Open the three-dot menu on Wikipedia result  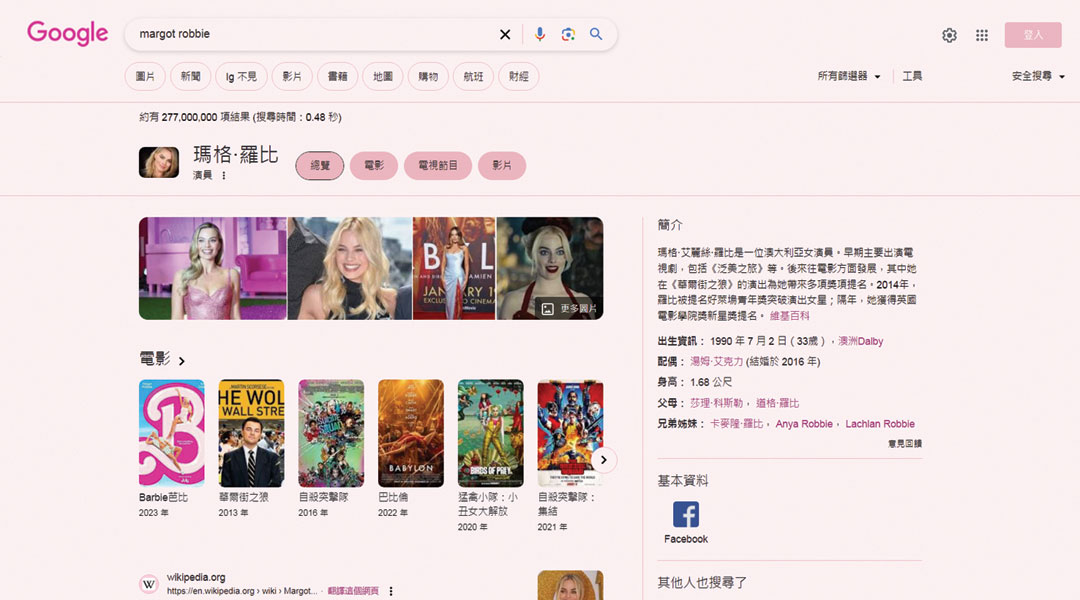coord(391,591)
